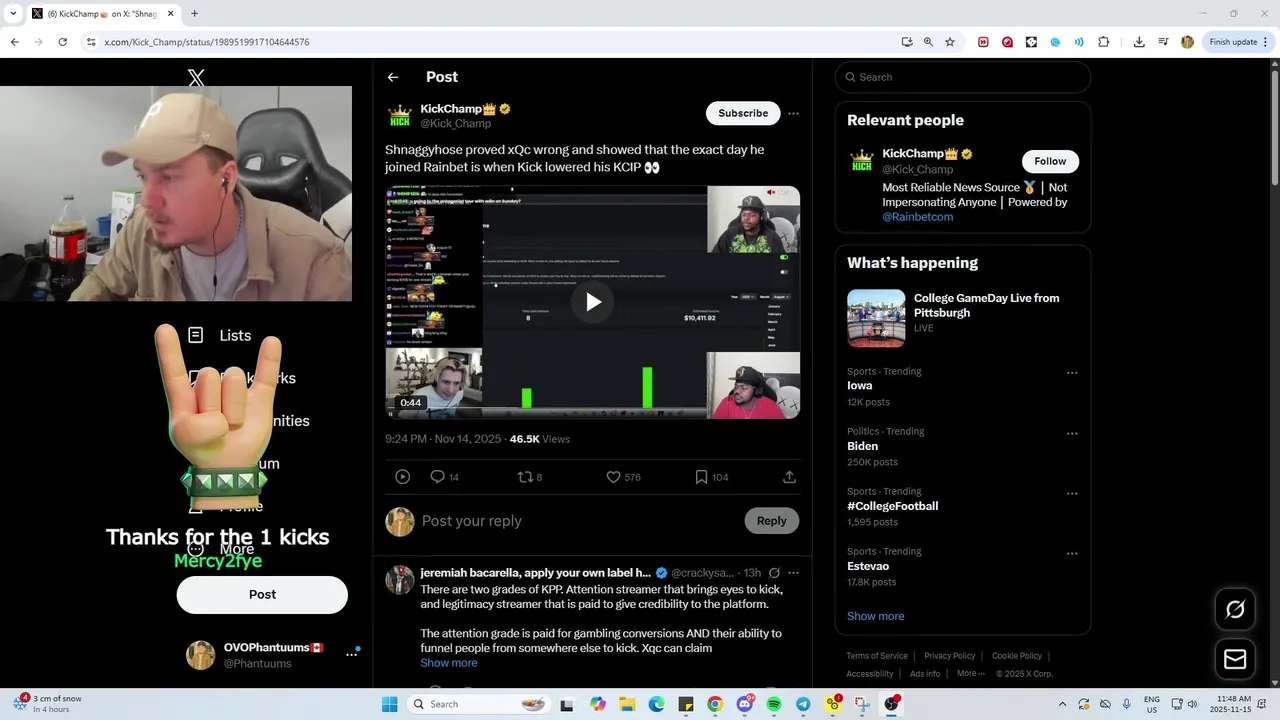Open Chrome's install app icon
The width and height of the screenshot is (1280, 720).
(x=907, y=42)
